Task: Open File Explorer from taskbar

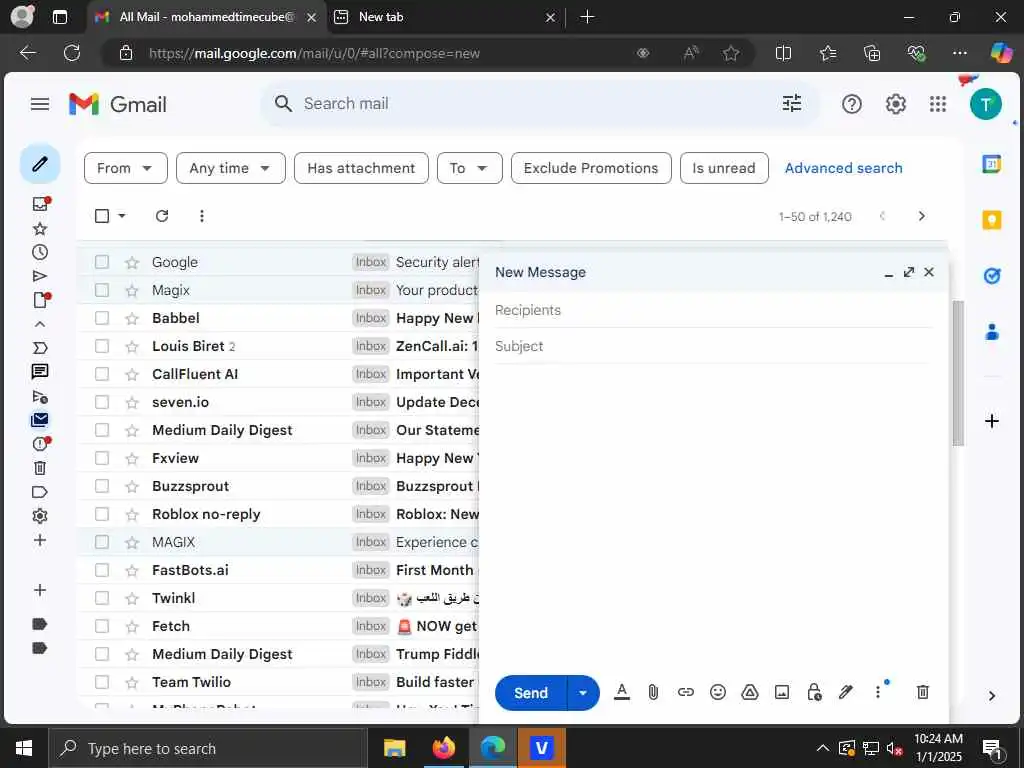Action: pos(394,748)
